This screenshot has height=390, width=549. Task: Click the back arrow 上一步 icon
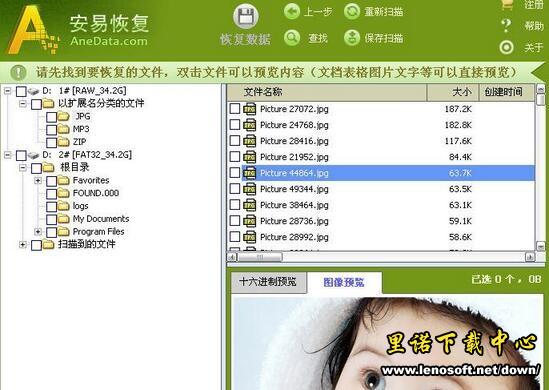click(292, 11)
